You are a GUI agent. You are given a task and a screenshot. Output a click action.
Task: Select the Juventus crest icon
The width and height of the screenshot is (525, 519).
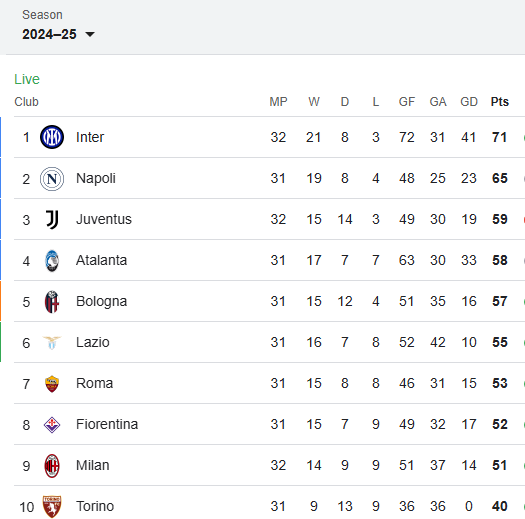coord(52,220)
